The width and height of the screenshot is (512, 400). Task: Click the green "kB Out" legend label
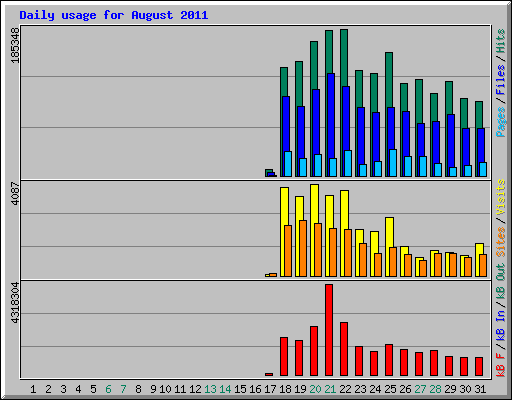click(x=501, y=282)
